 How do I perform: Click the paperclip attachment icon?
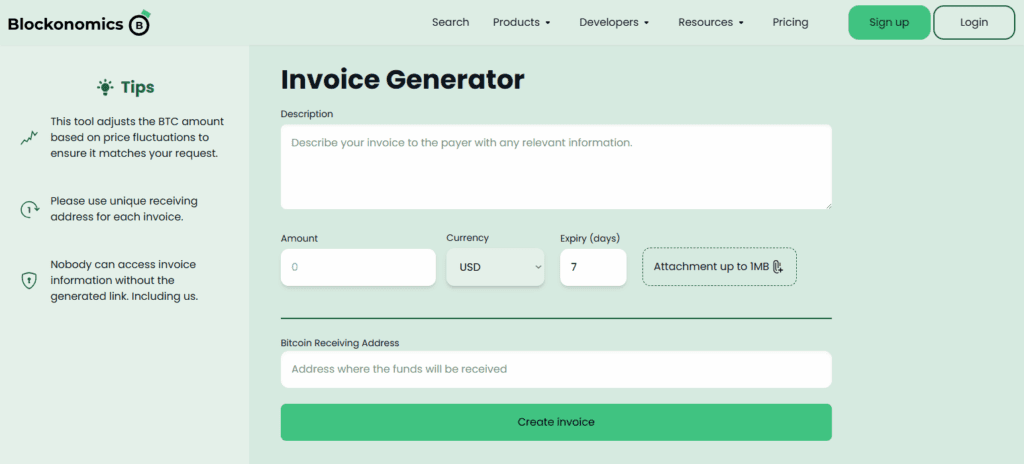[777, 267]
